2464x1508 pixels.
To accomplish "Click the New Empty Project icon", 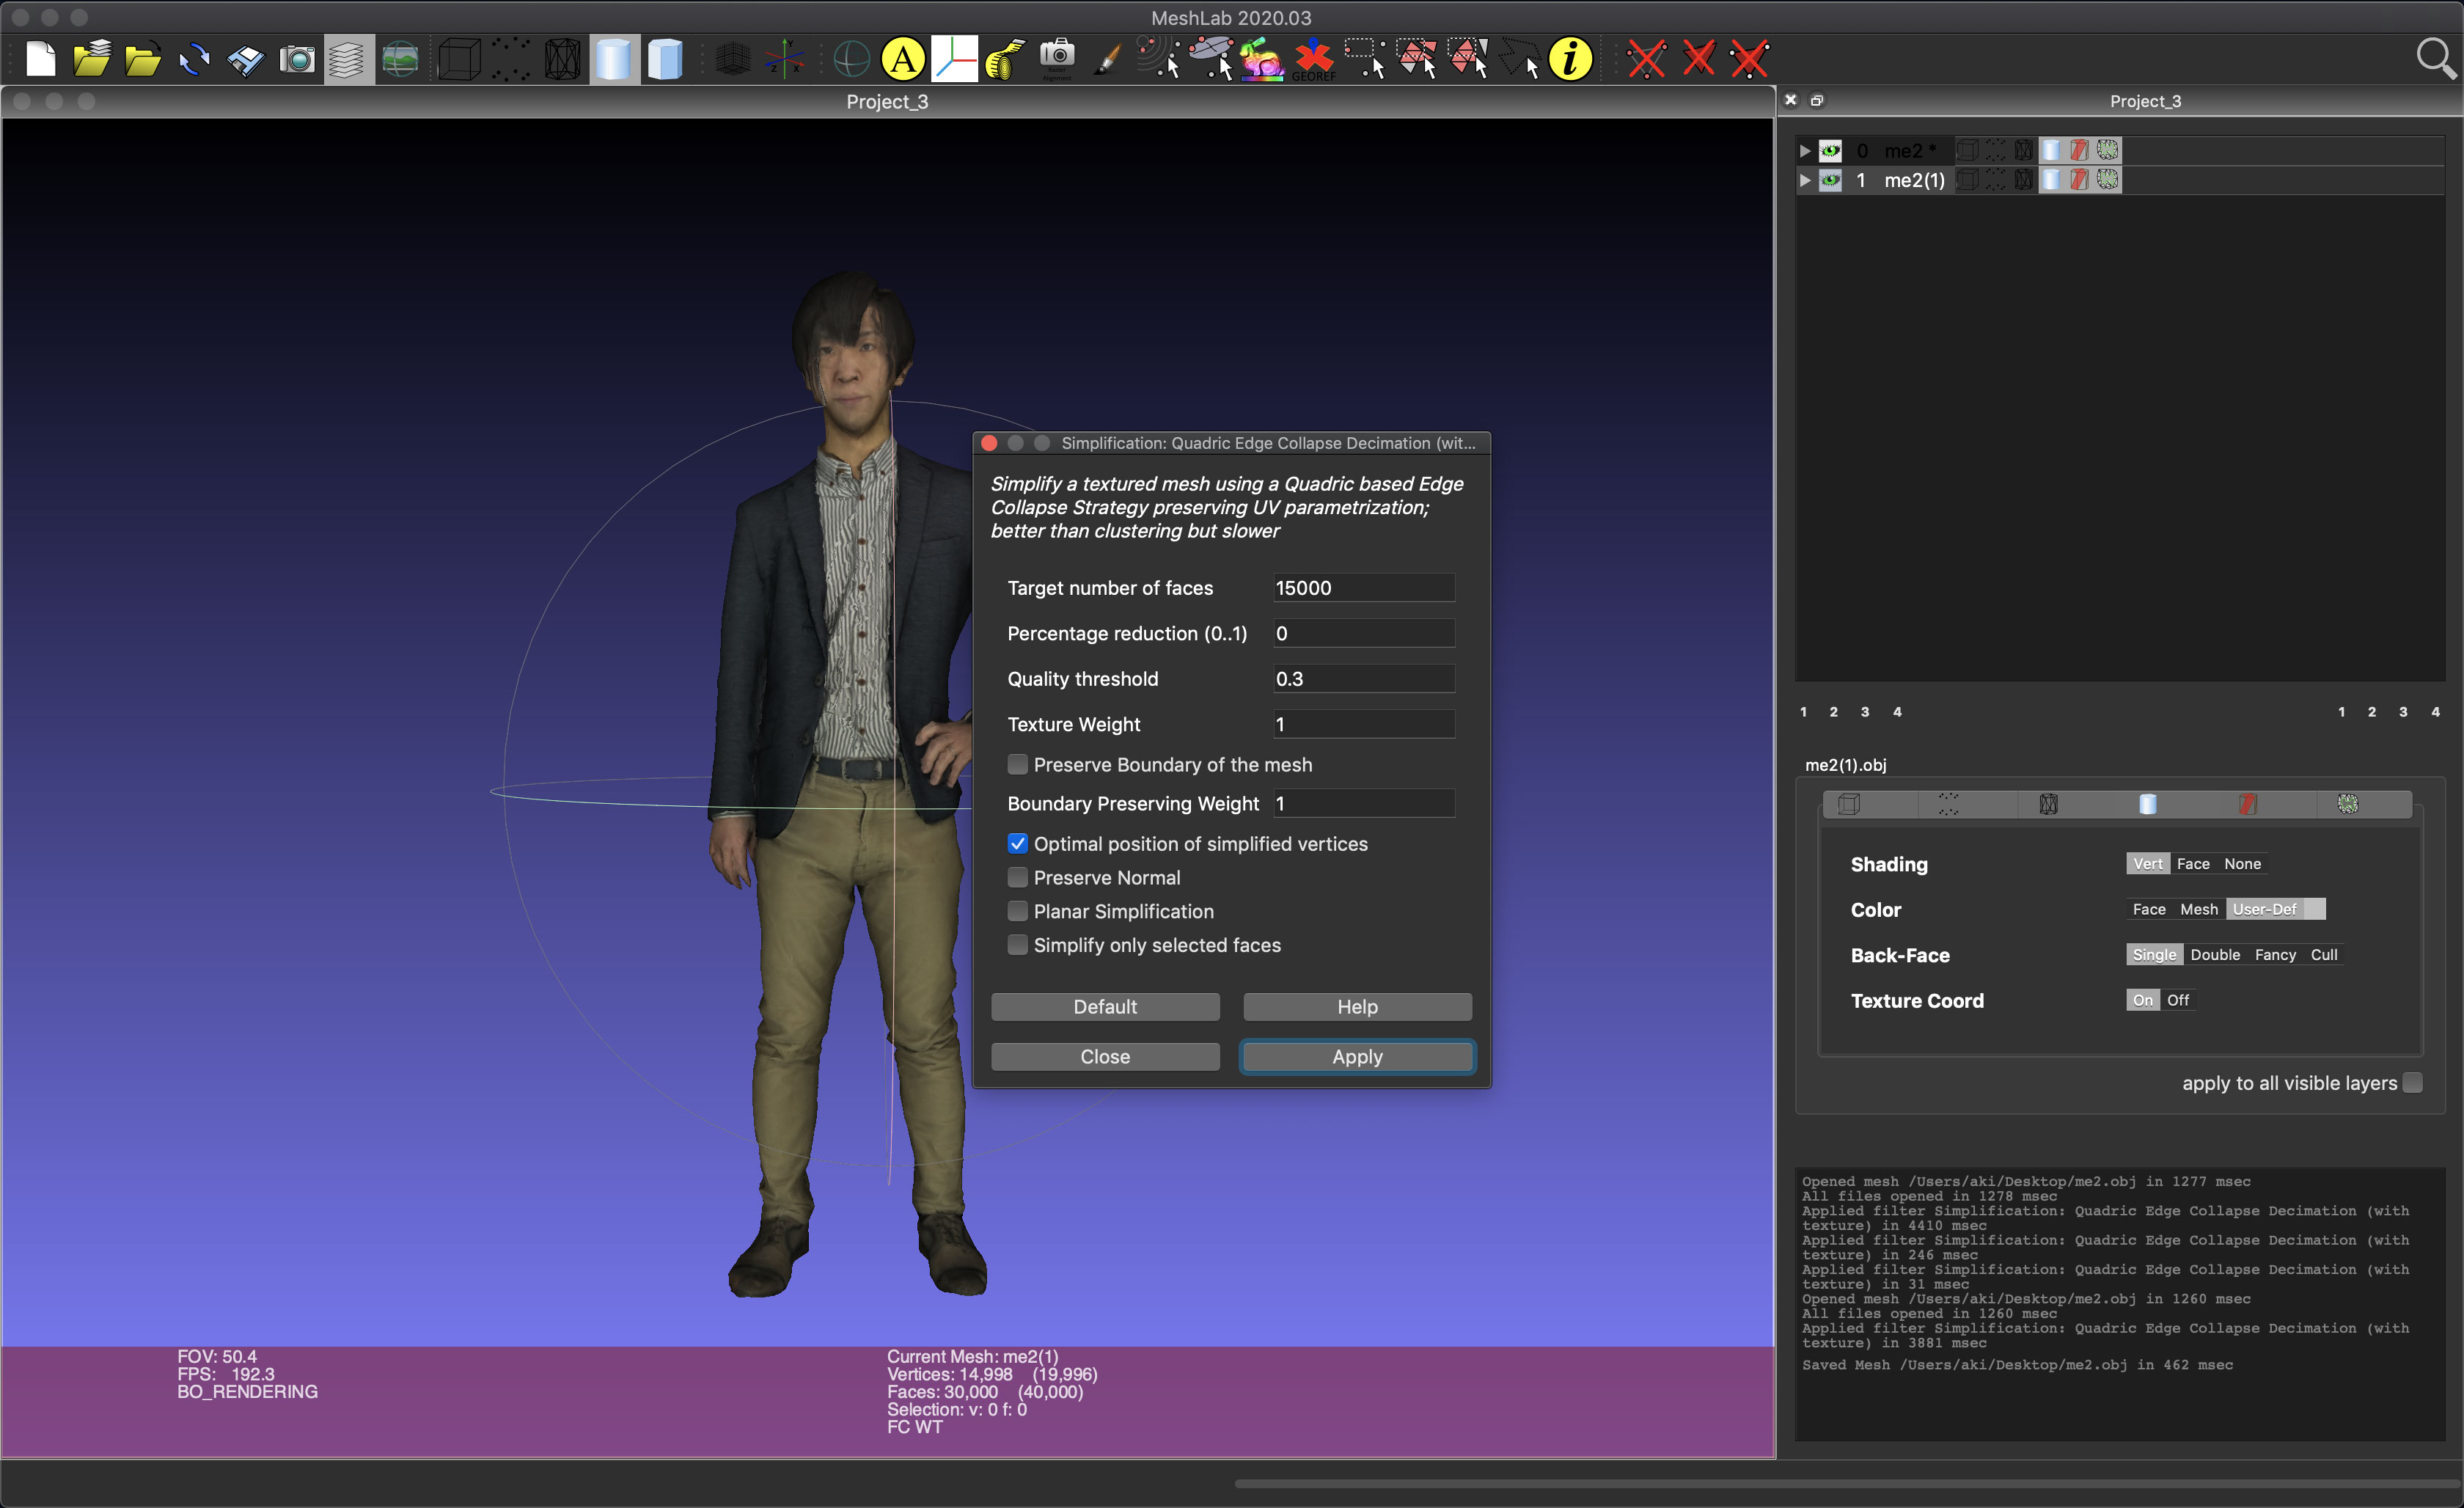I will [40, 59].
